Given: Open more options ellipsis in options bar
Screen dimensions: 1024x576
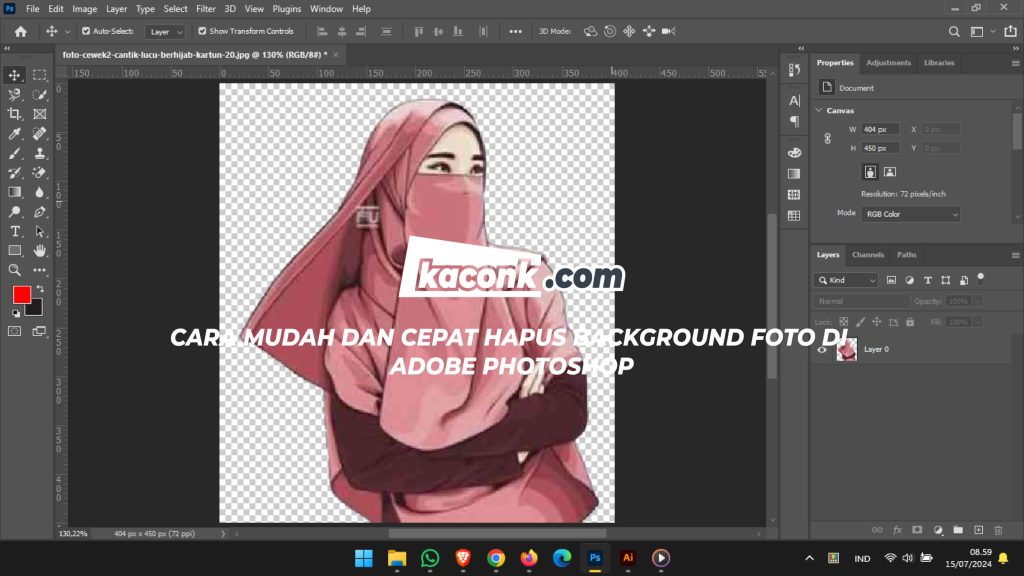Looking at the screenshot, I should (x=515, y=31).
